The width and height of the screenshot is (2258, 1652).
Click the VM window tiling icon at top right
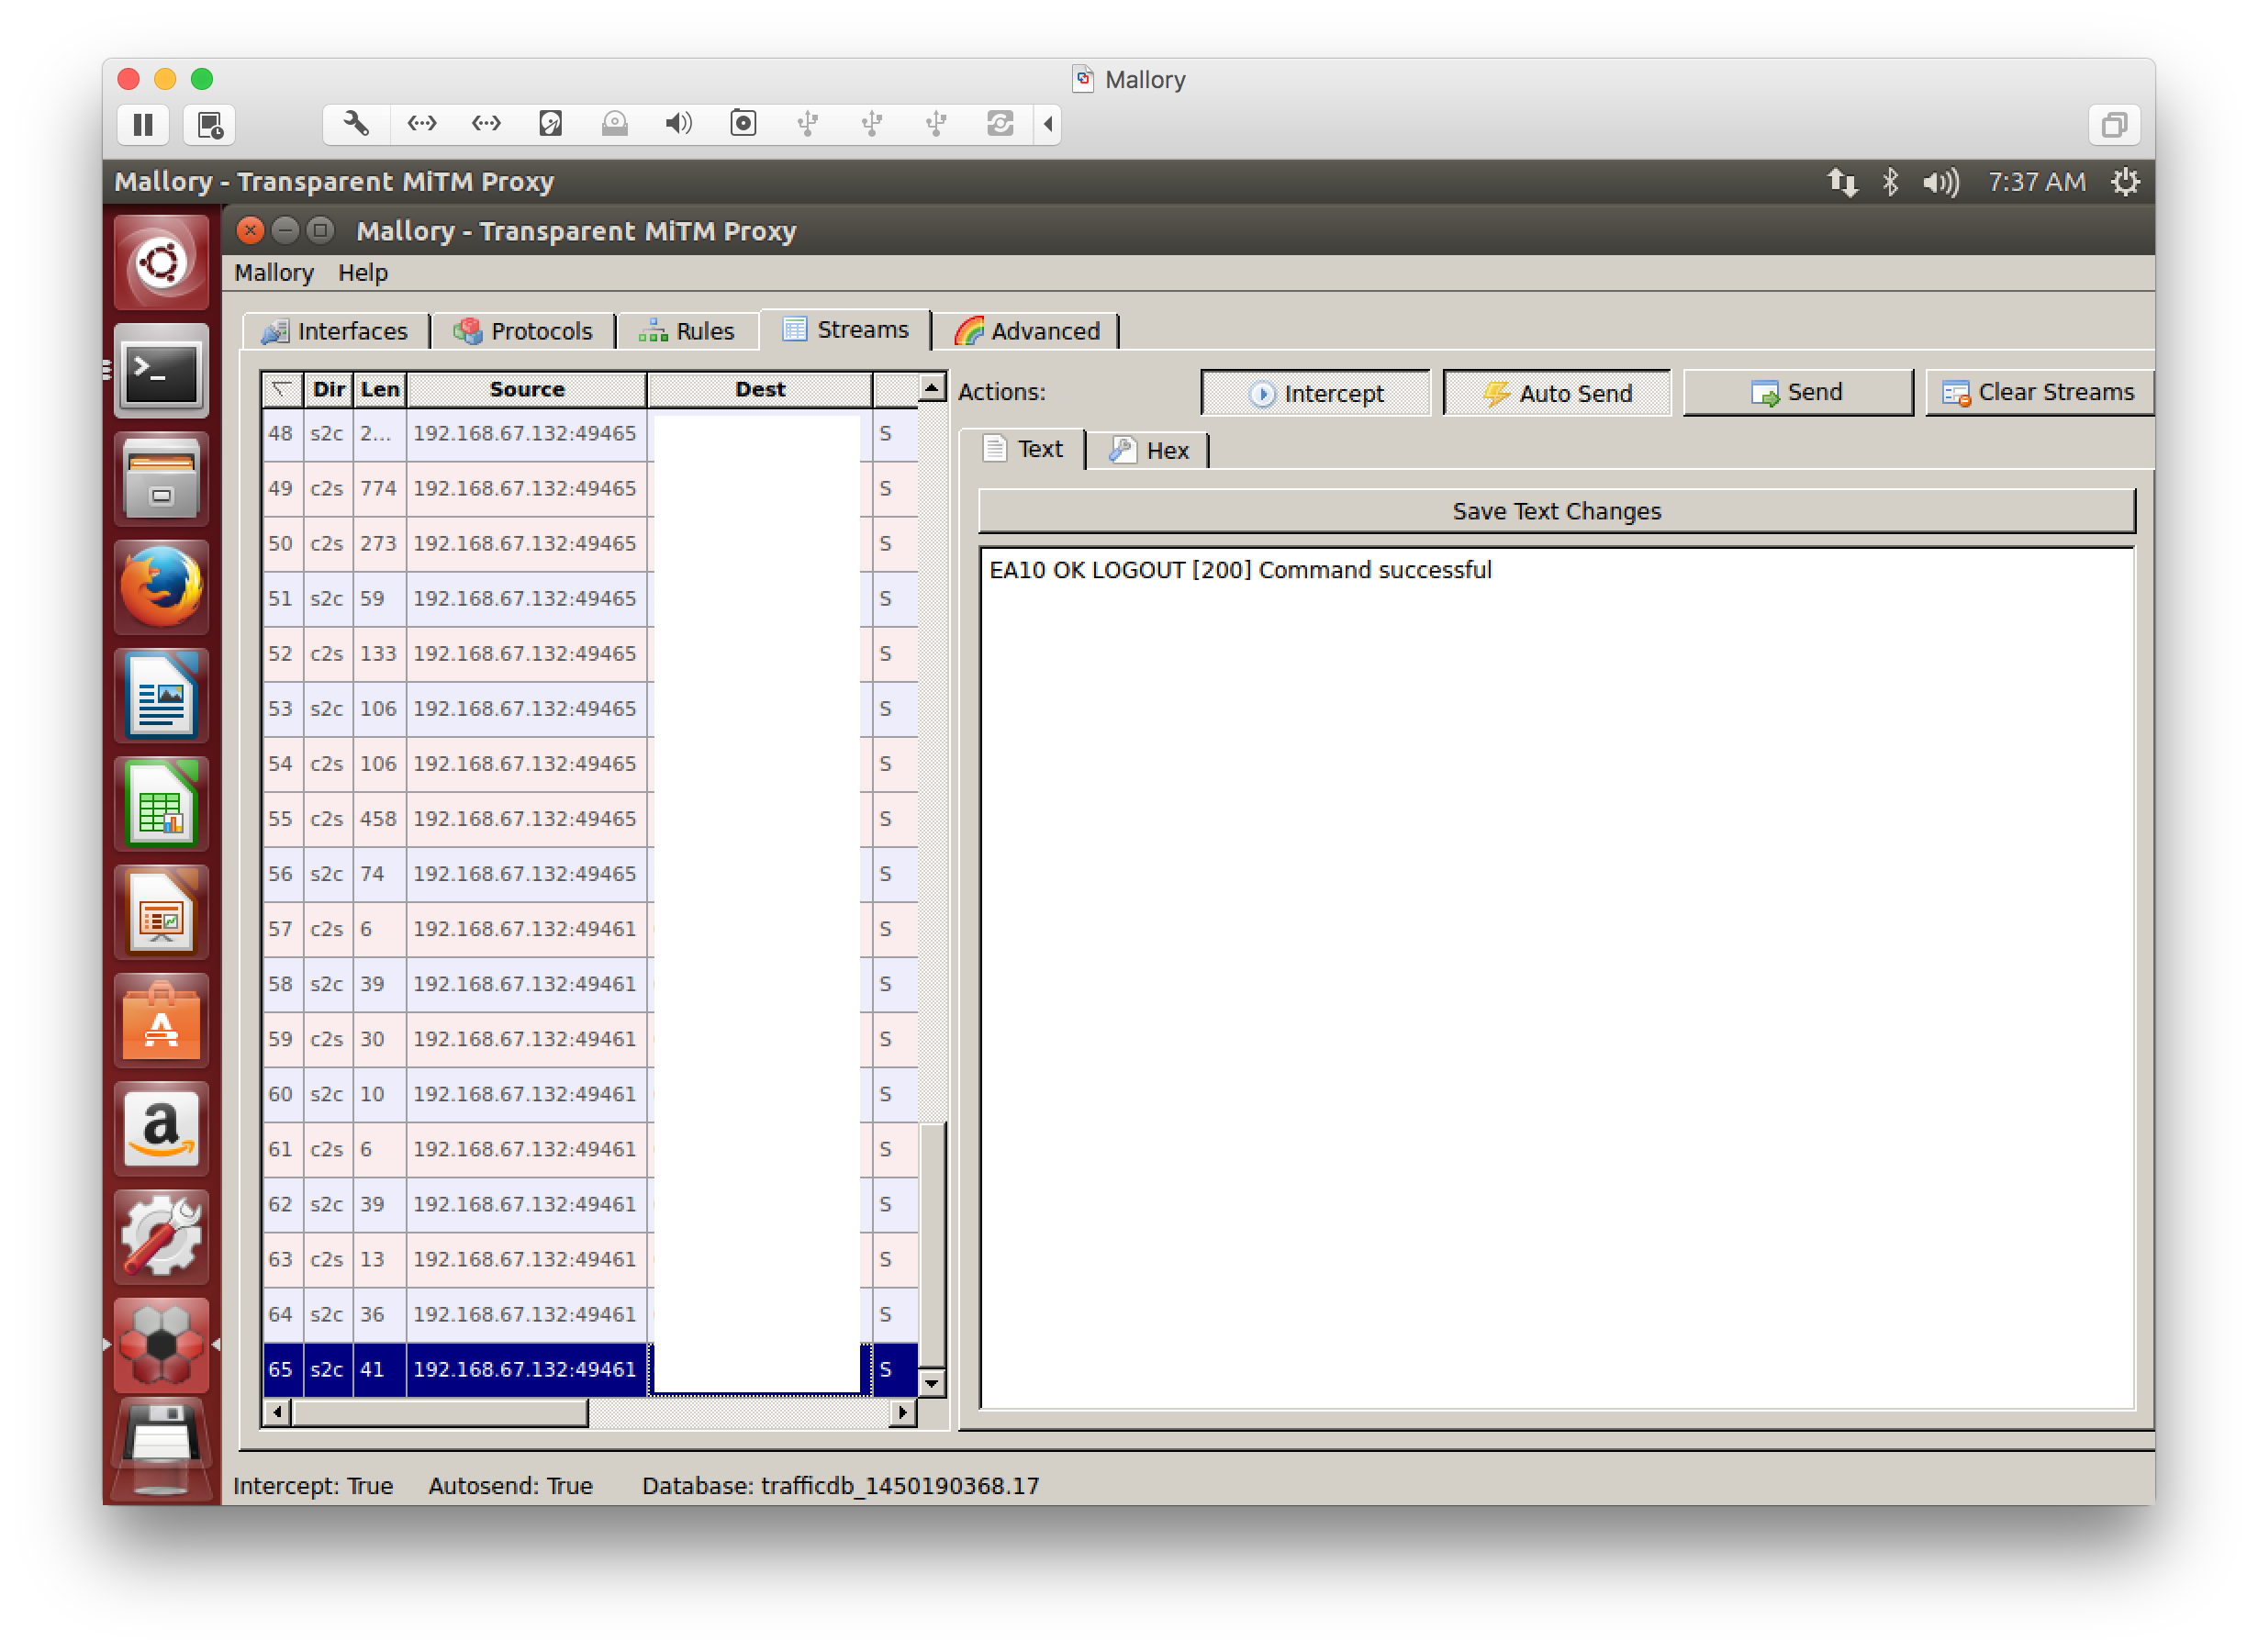[x=2114, y=124]
